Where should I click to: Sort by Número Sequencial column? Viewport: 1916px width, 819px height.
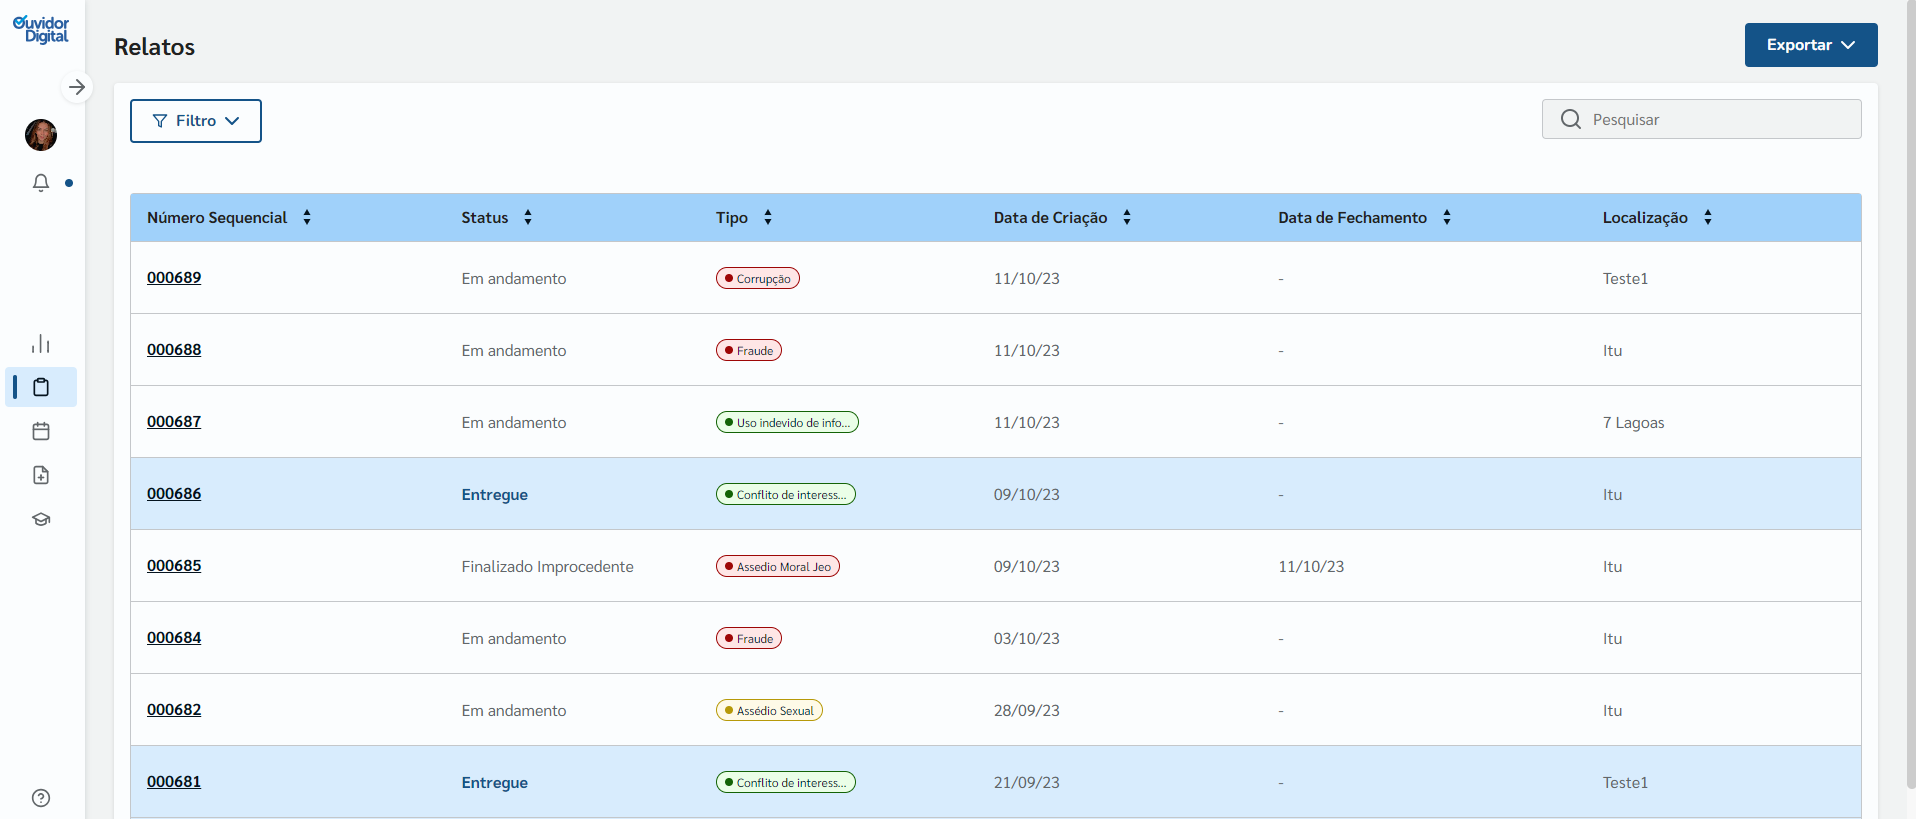[307, 217]
